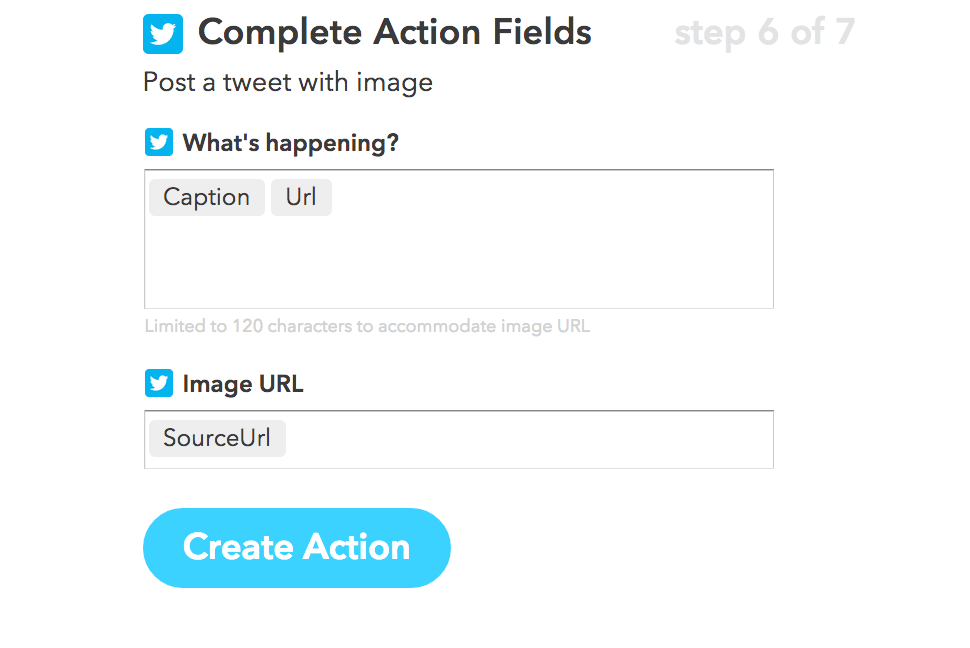Click the Complete Action Fields heading
Screen dimensions: 970x648
(395, 32)
